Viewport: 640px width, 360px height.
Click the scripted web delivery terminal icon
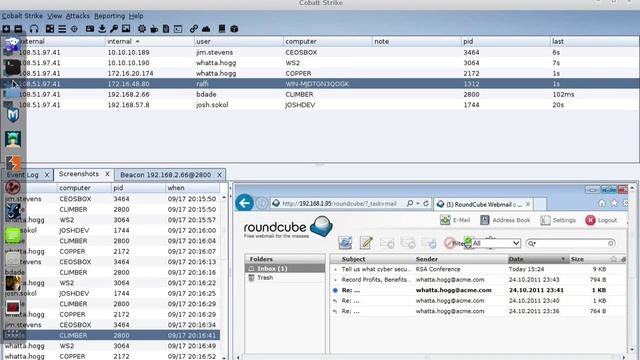tap(178, 29)
